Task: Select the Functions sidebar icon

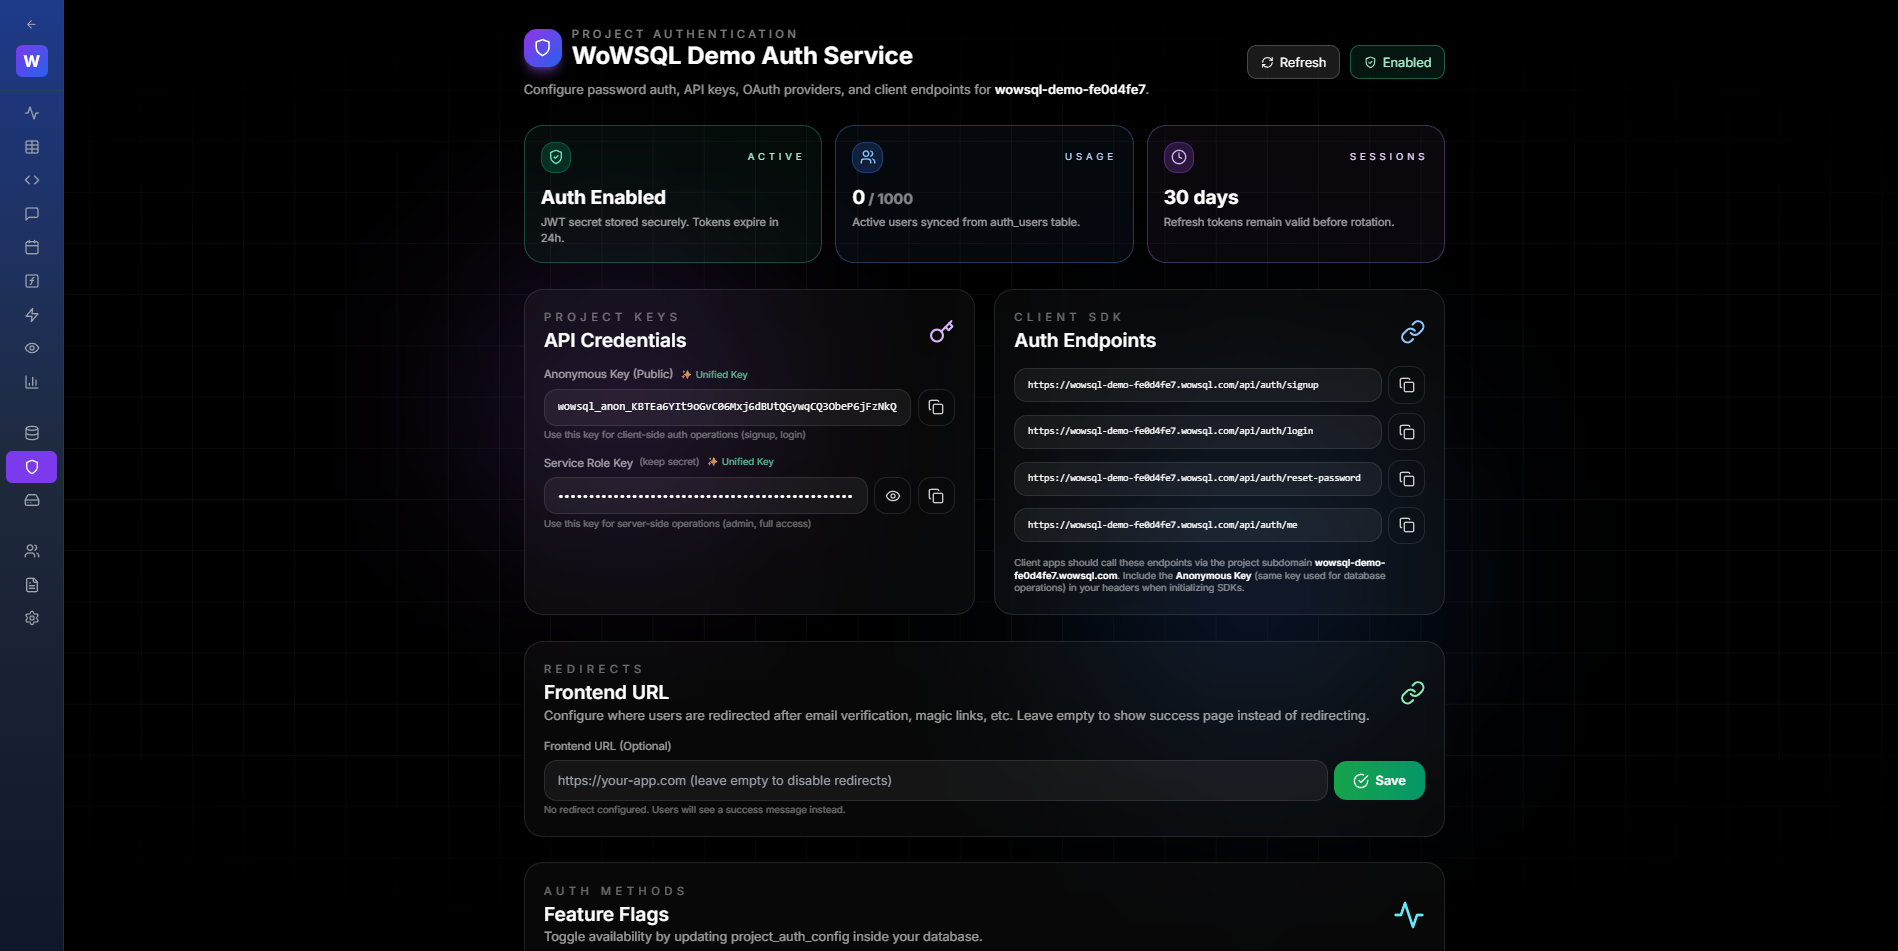Action: click(x=31, y=281)
